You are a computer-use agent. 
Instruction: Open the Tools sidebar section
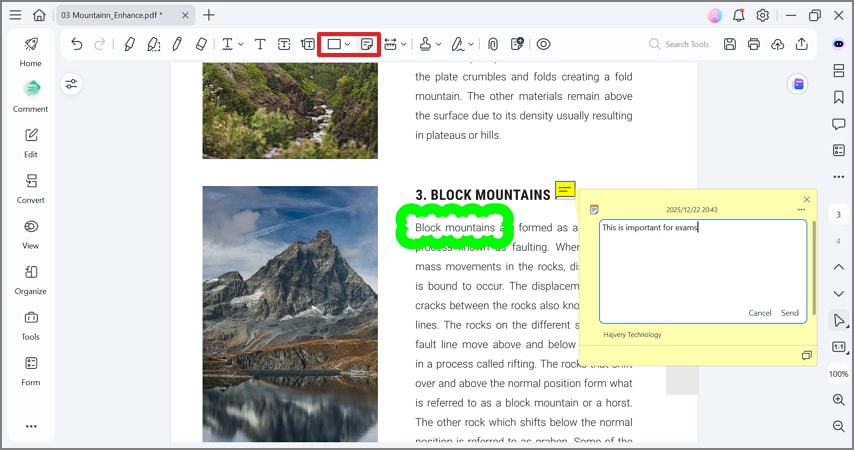click(x=30, y=325)
